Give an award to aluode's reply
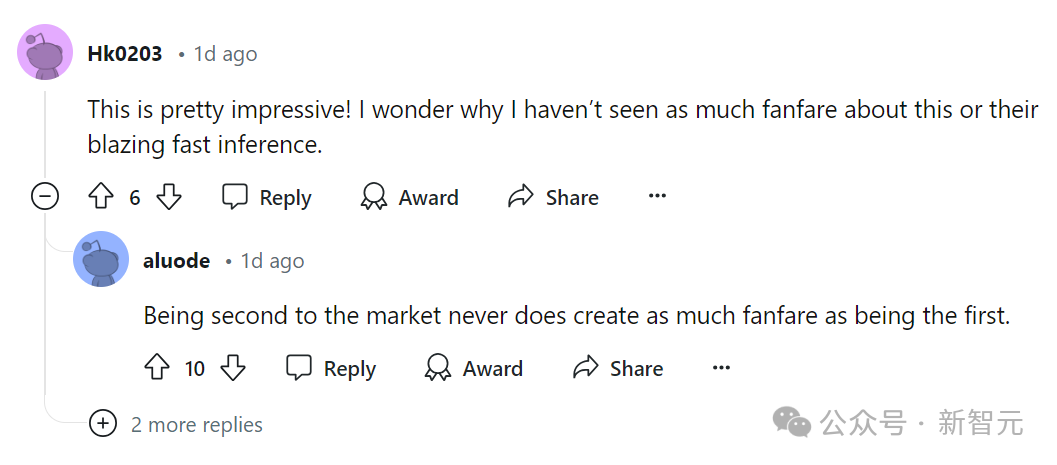 click(474, 368)
